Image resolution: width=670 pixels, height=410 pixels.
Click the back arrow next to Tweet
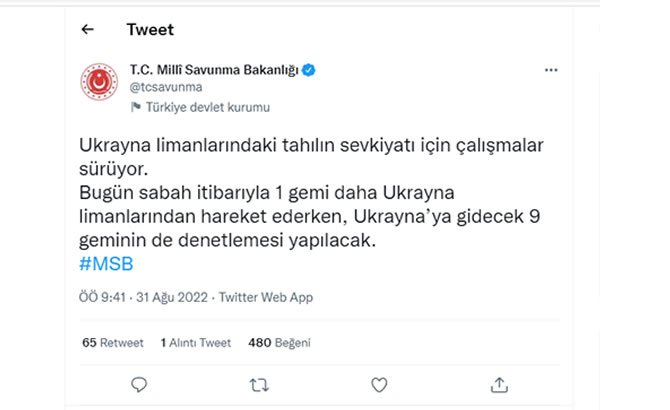click(88, 29)
